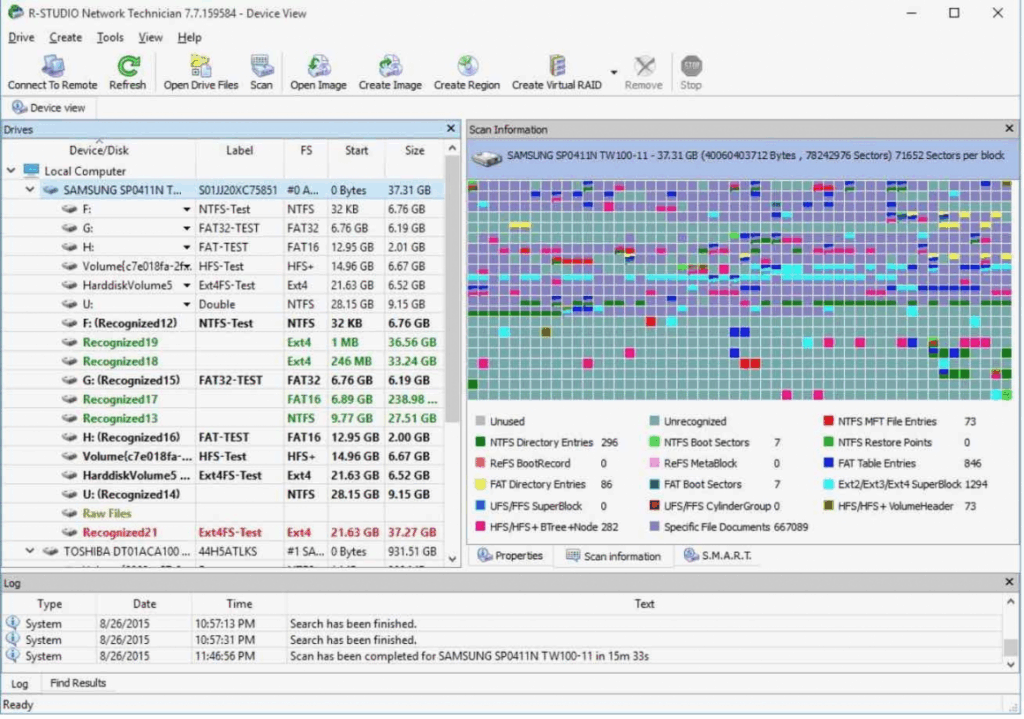The width and height of the screenshot is (1024, 719).
Task: Select the Recognized13 NTFS partition row
Action: [223, 419]
